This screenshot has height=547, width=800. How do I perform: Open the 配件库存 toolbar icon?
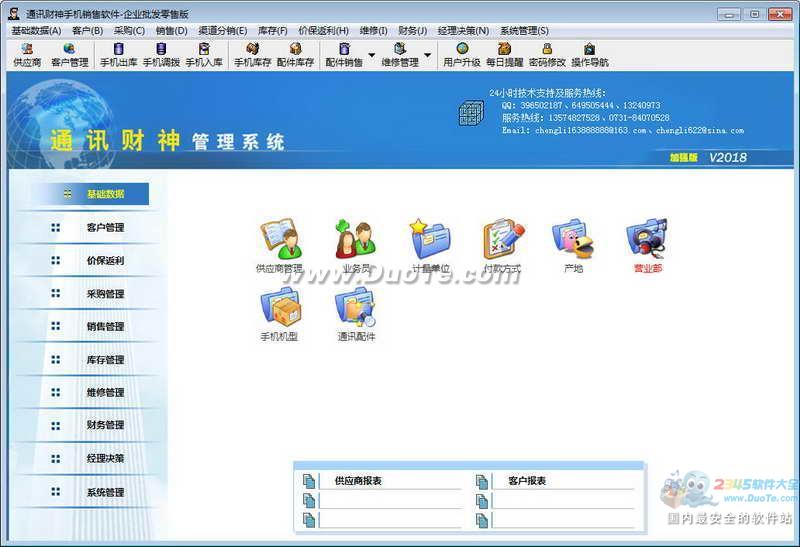(295, 55)
